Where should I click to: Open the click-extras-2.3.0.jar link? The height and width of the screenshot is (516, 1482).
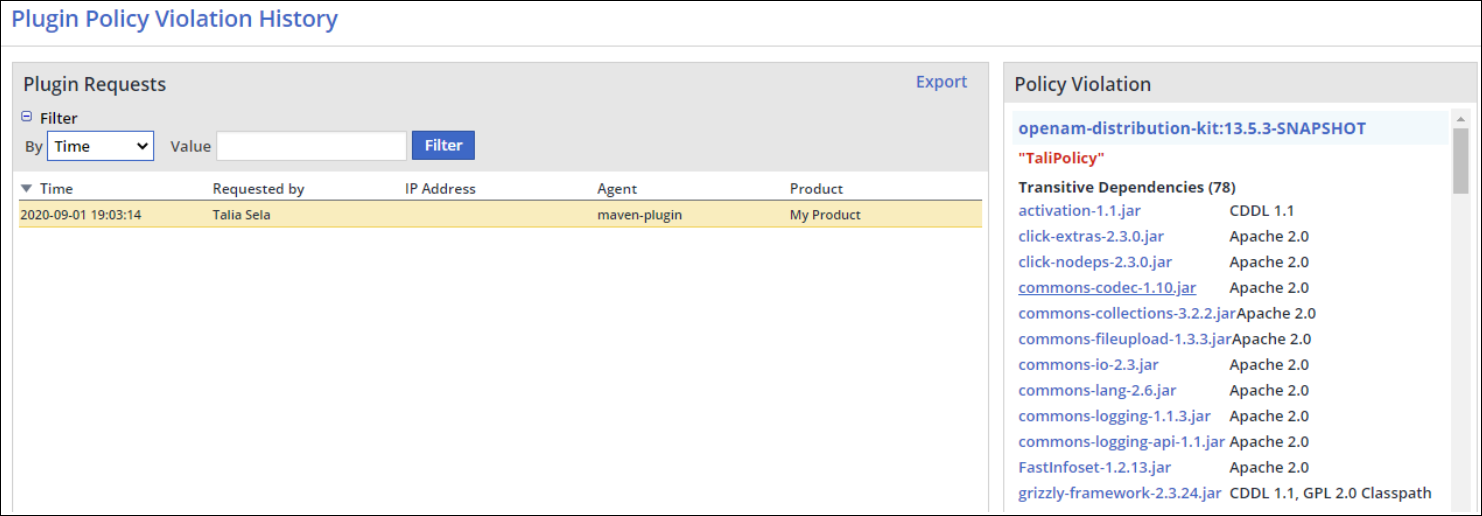point(1090,237)
